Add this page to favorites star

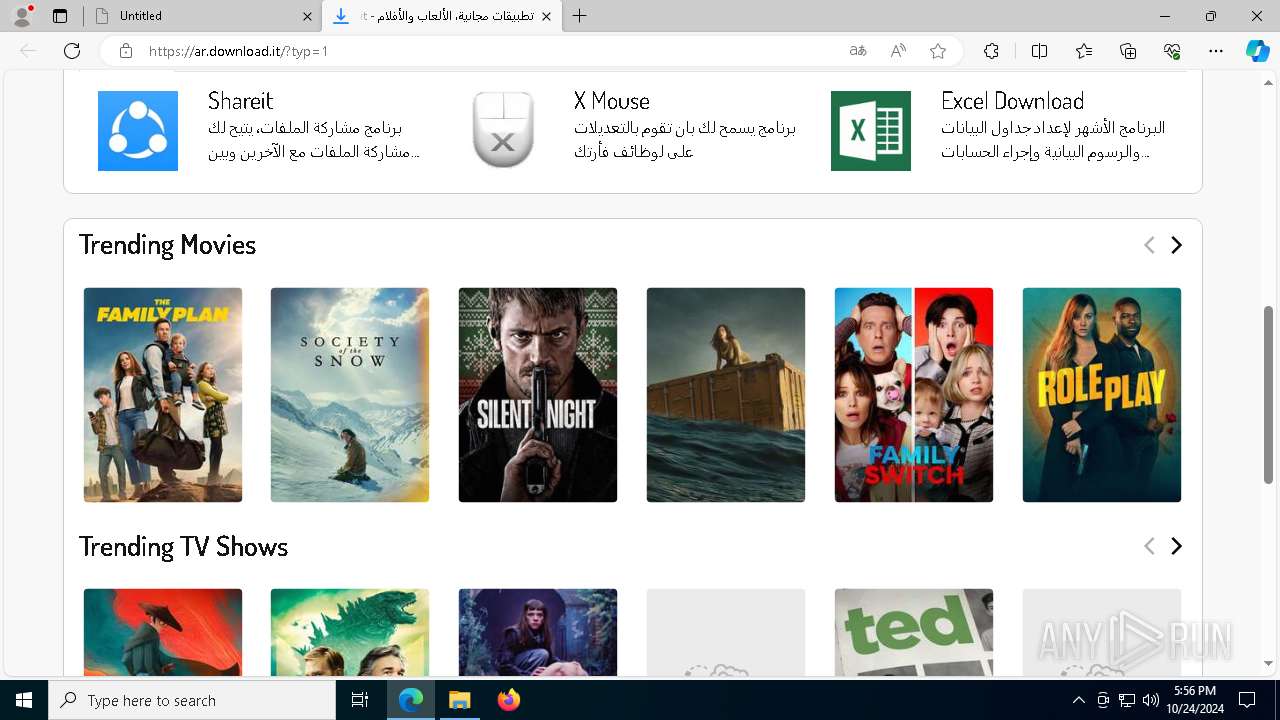point(938,51)
